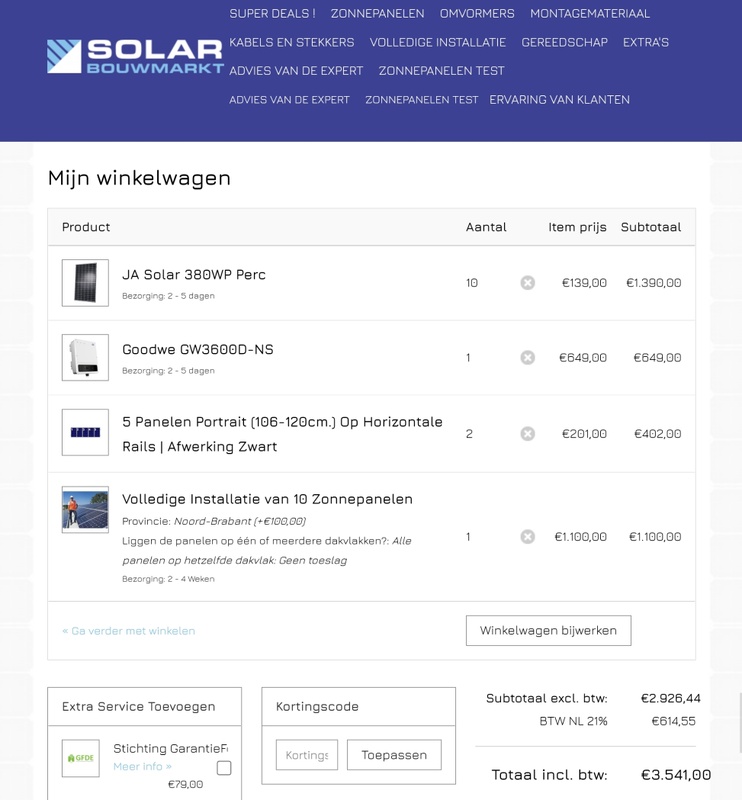The image size is (742, 800).
Task: Click the Winkelwagen bijwerken button
Action: [x=548, y=630]
